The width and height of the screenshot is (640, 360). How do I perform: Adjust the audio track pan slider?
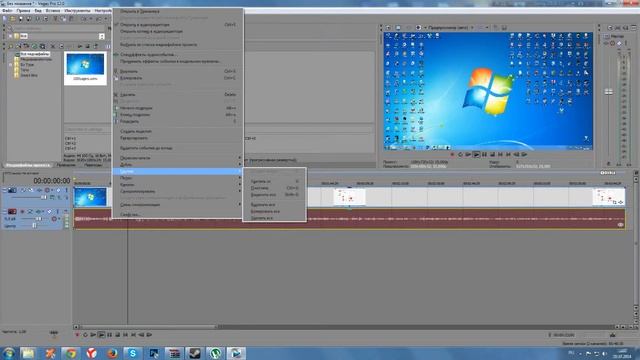pyautogui.click(x=34, y=225)
